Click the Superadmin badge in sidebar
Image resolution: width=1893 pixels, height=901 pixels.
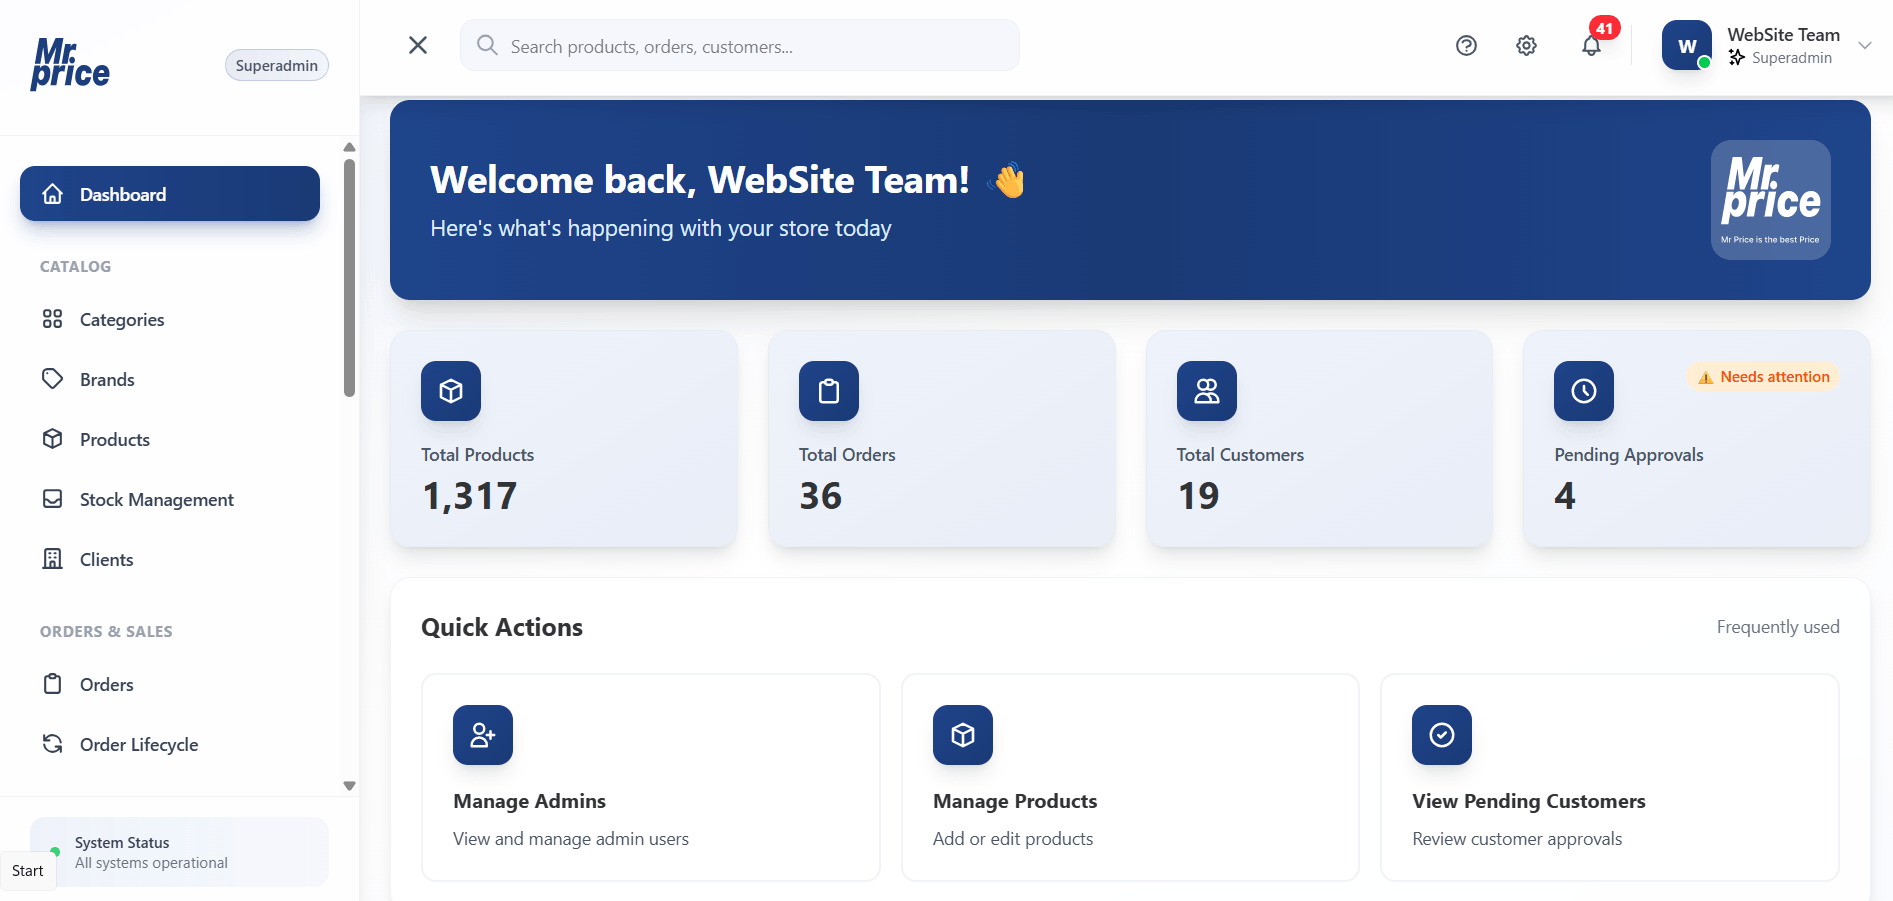[277, 65]
